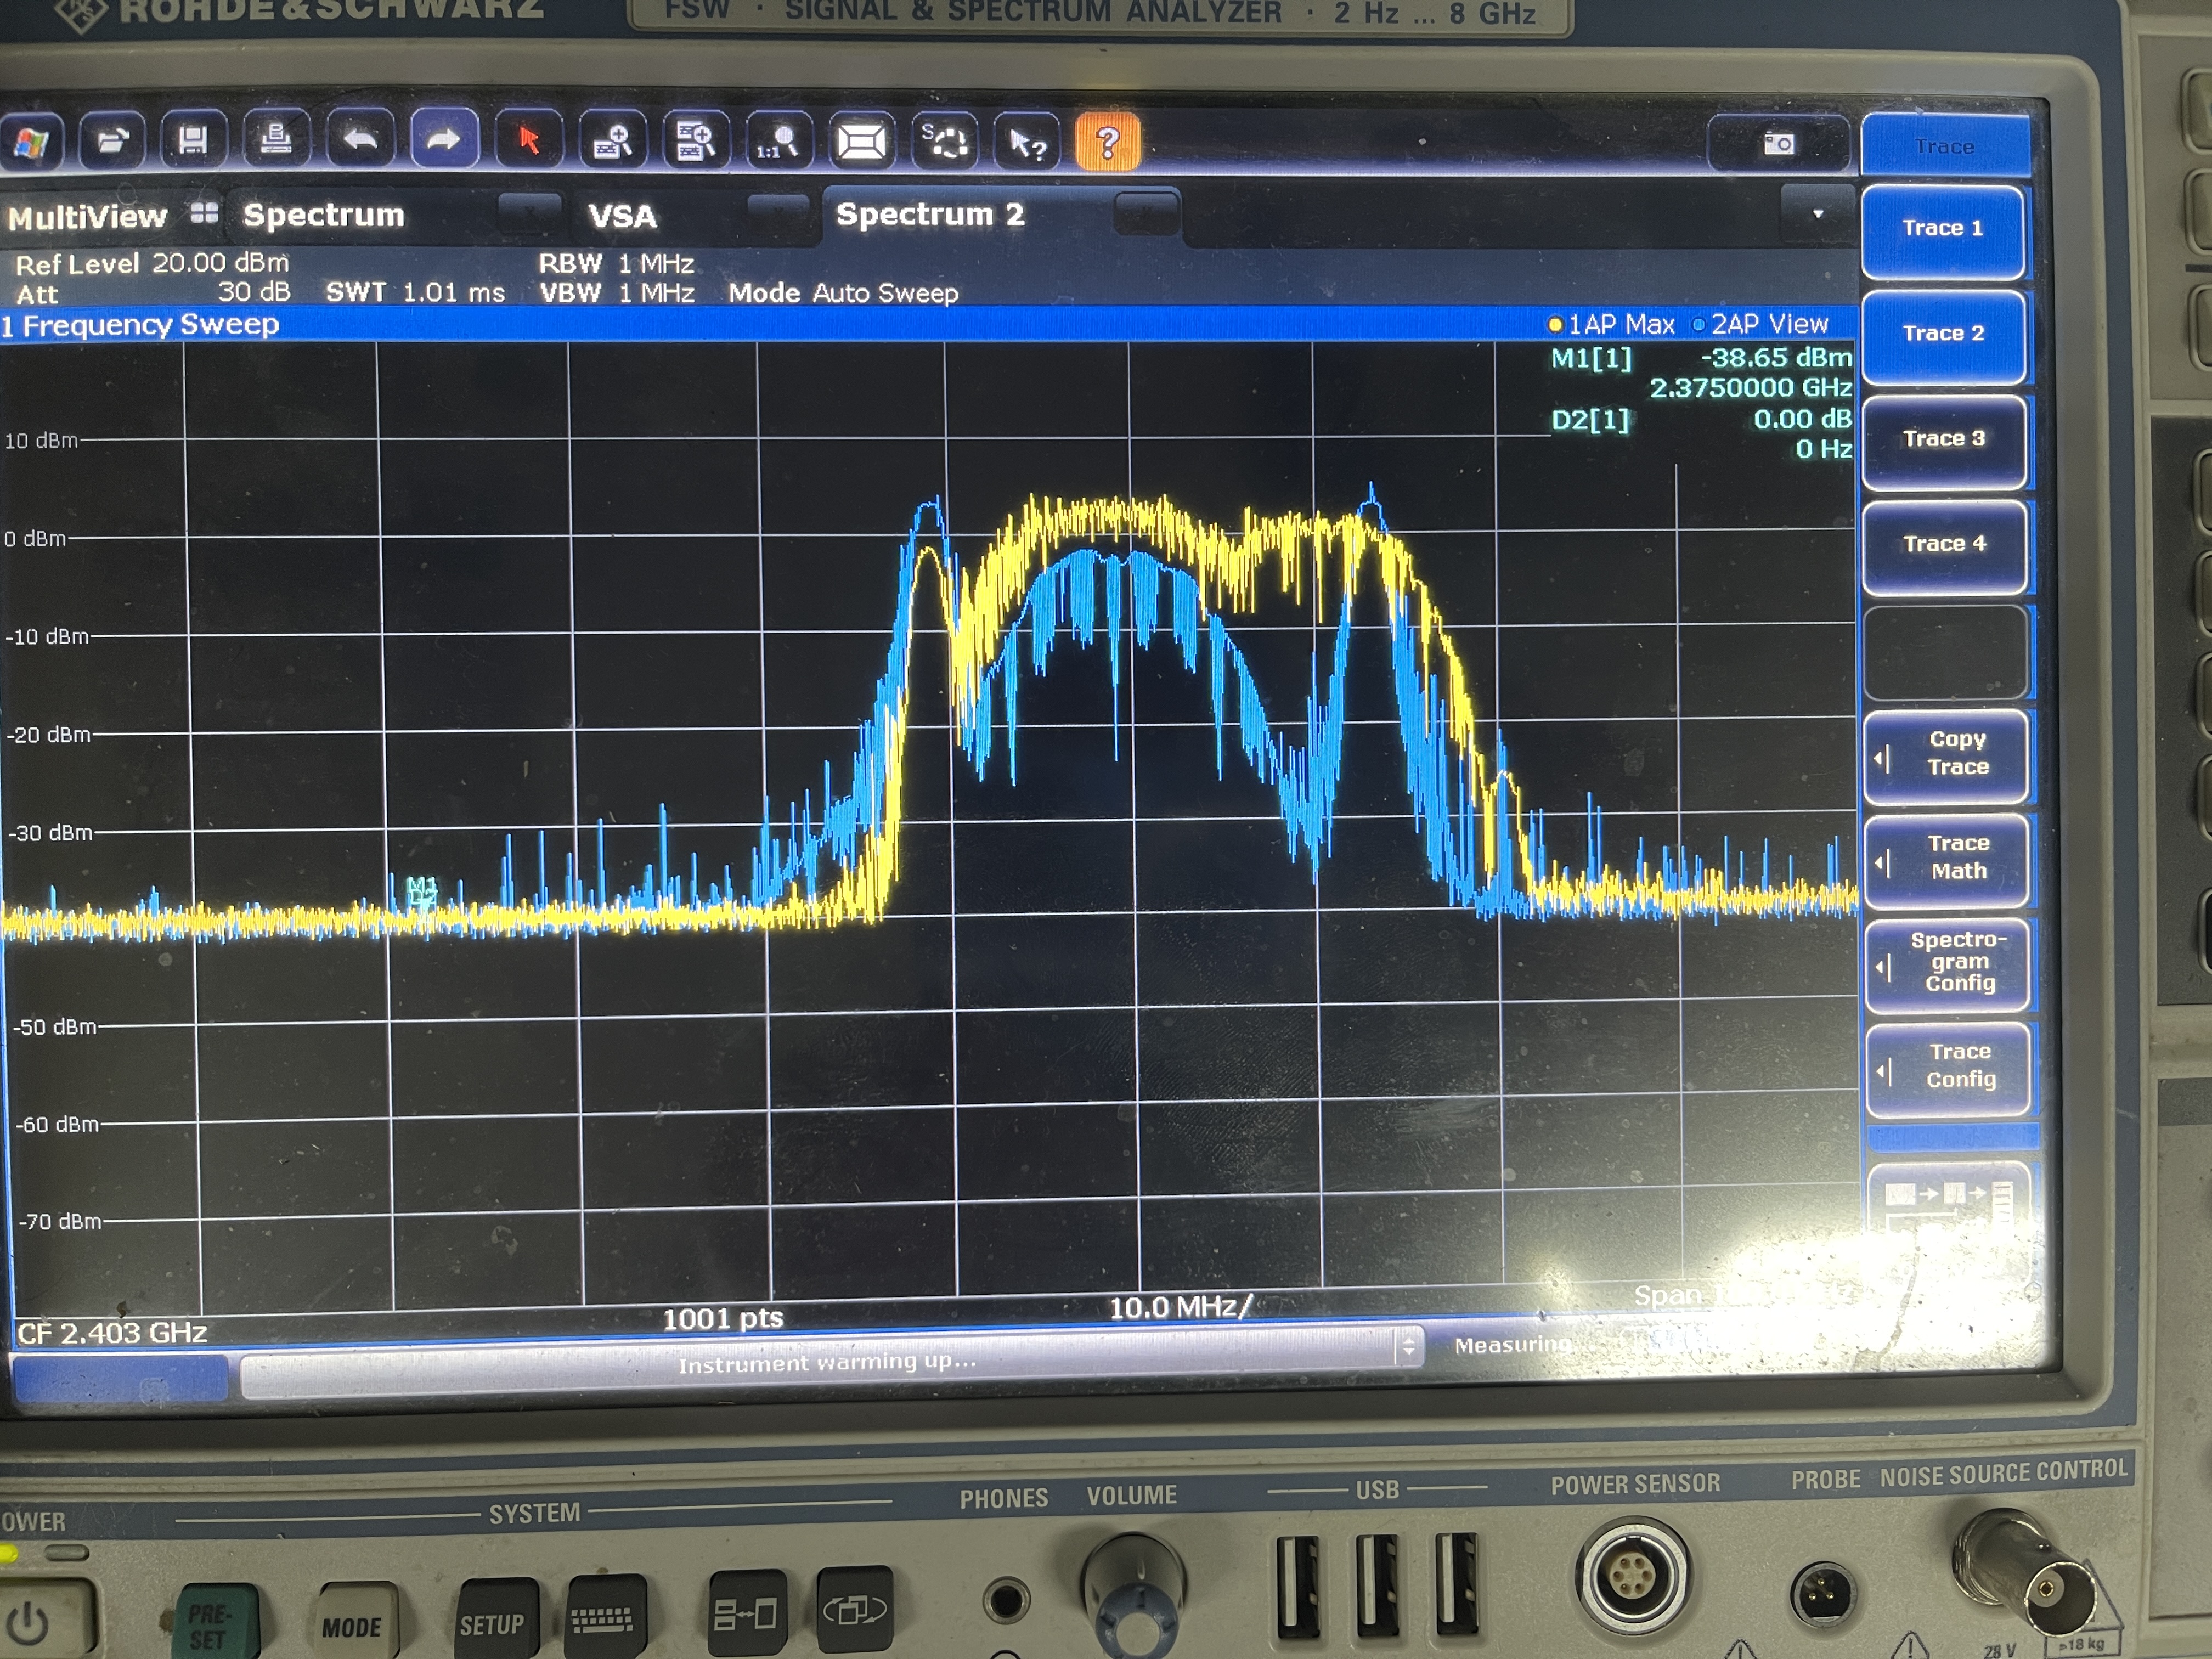Click the SWT 1.01 ms sweep time
The width and height of the screenshot is (2212, 1659).
click(415, 292)
